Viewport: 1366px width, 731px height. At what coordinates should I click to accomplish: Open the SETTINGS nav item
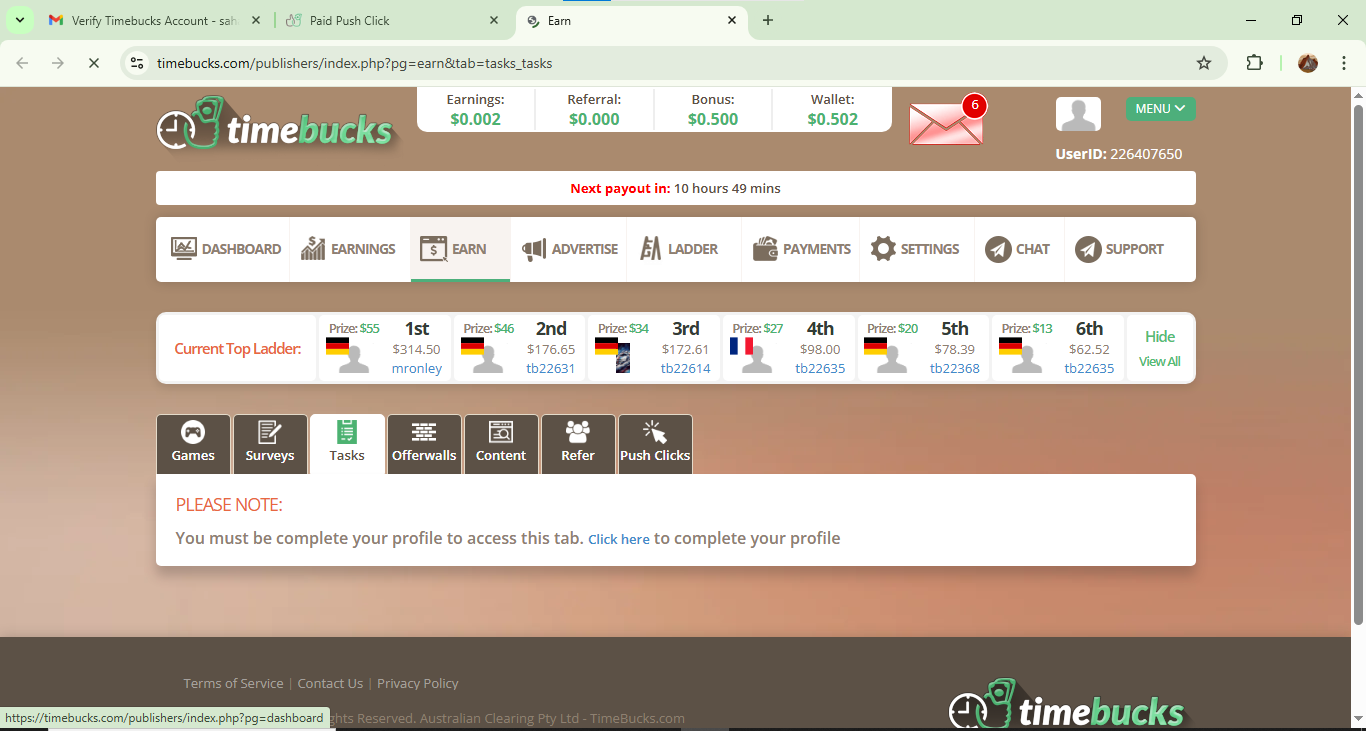[x=914, y=249]
